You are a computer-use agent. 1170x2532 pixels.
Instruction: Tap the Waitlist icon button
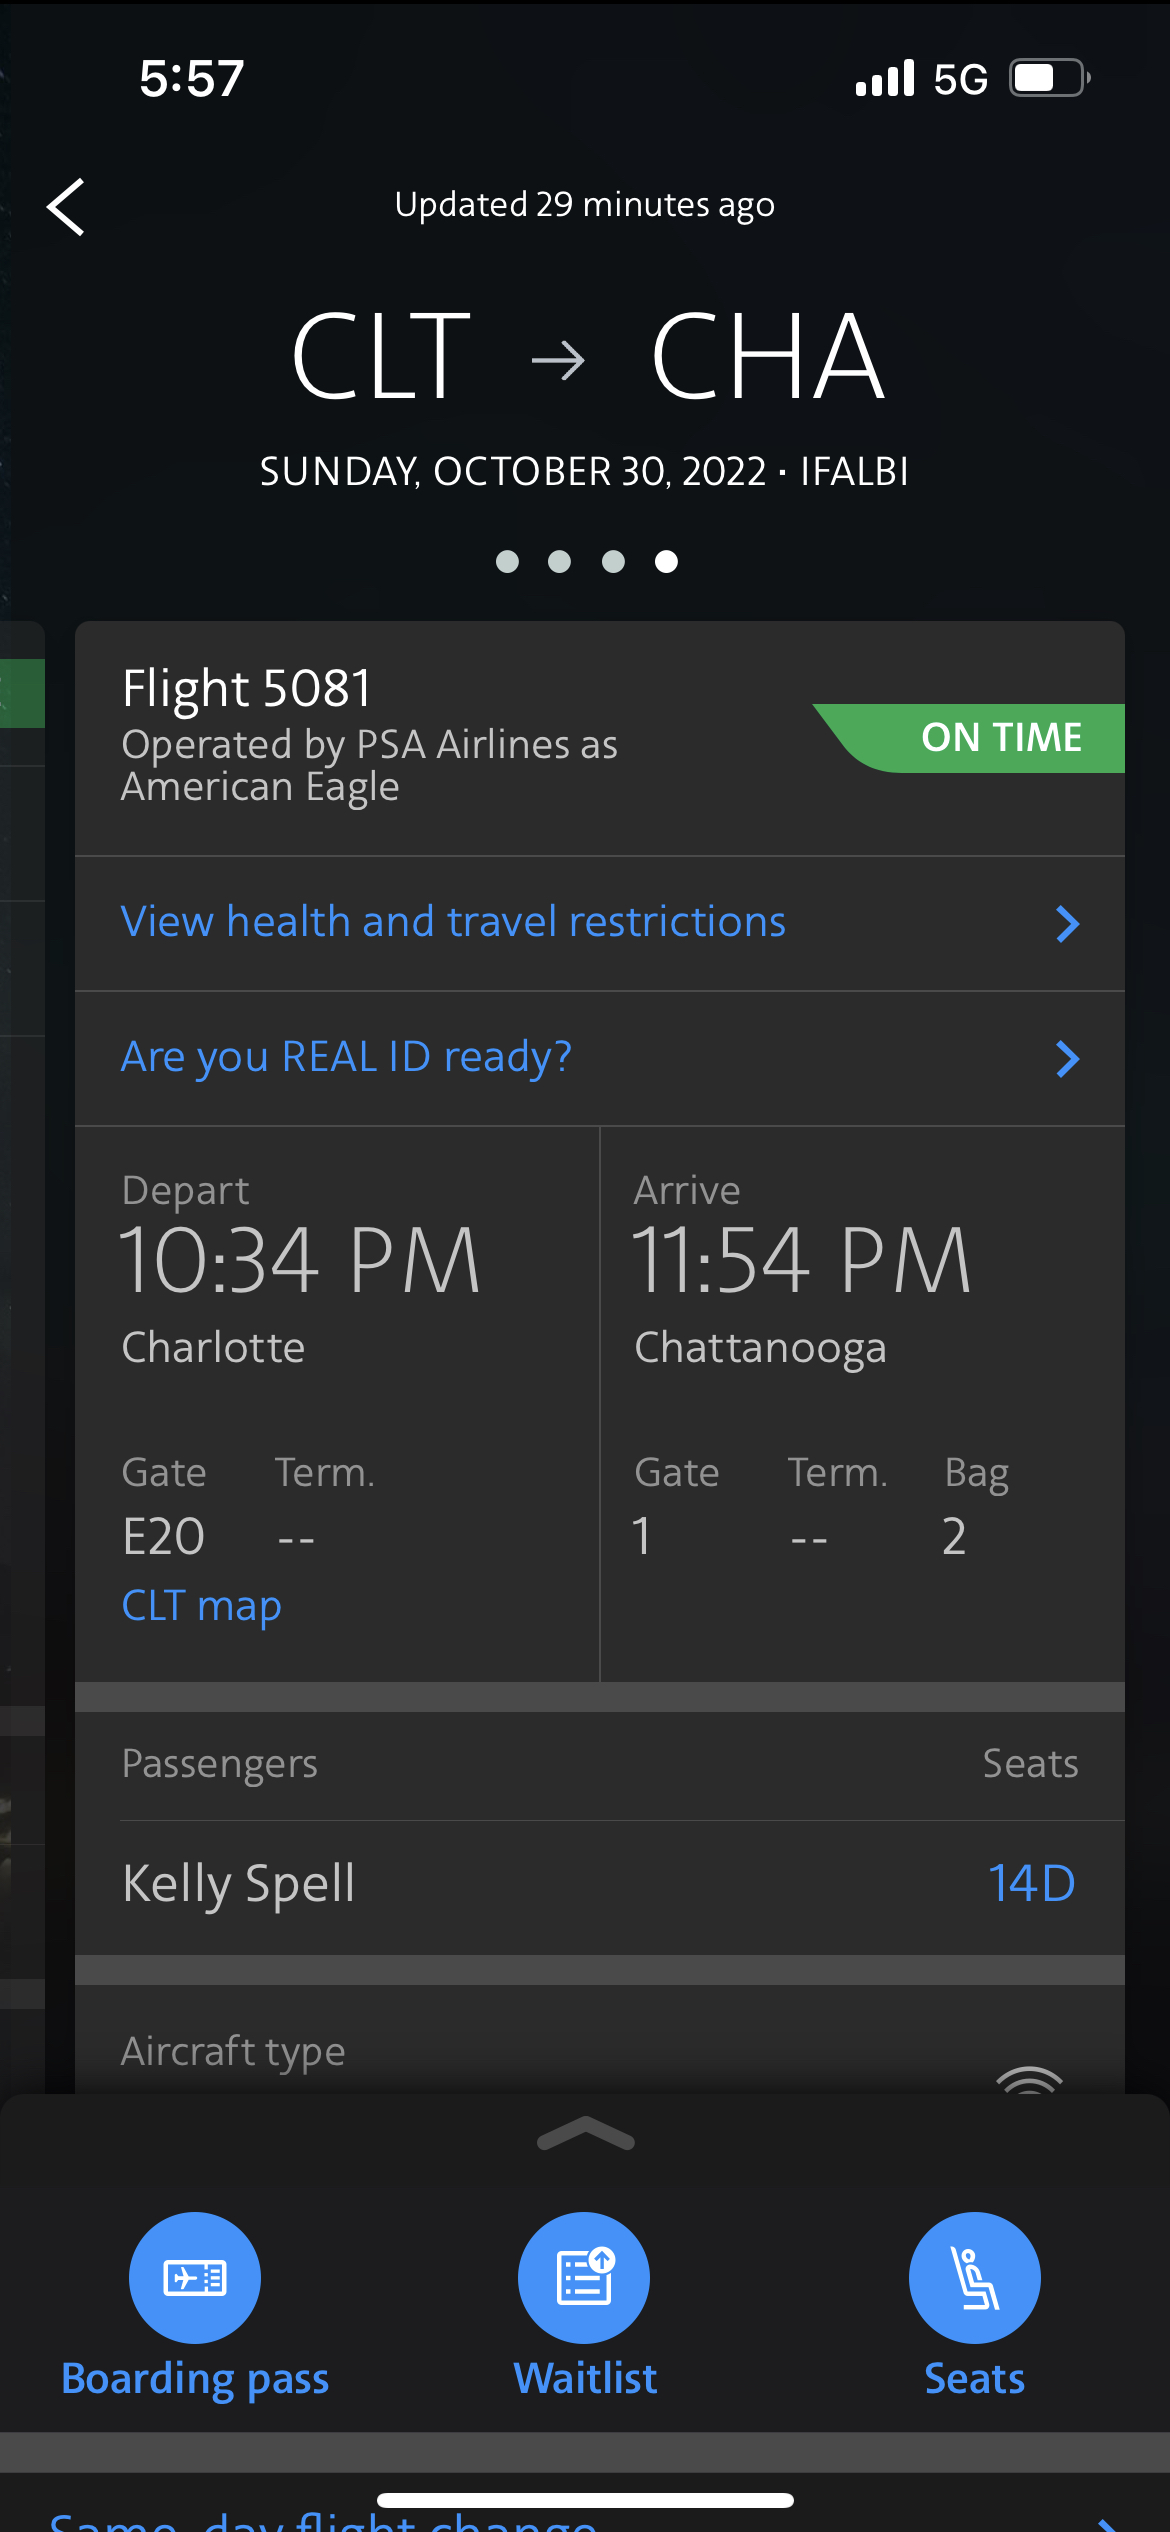click(584, 2277)
